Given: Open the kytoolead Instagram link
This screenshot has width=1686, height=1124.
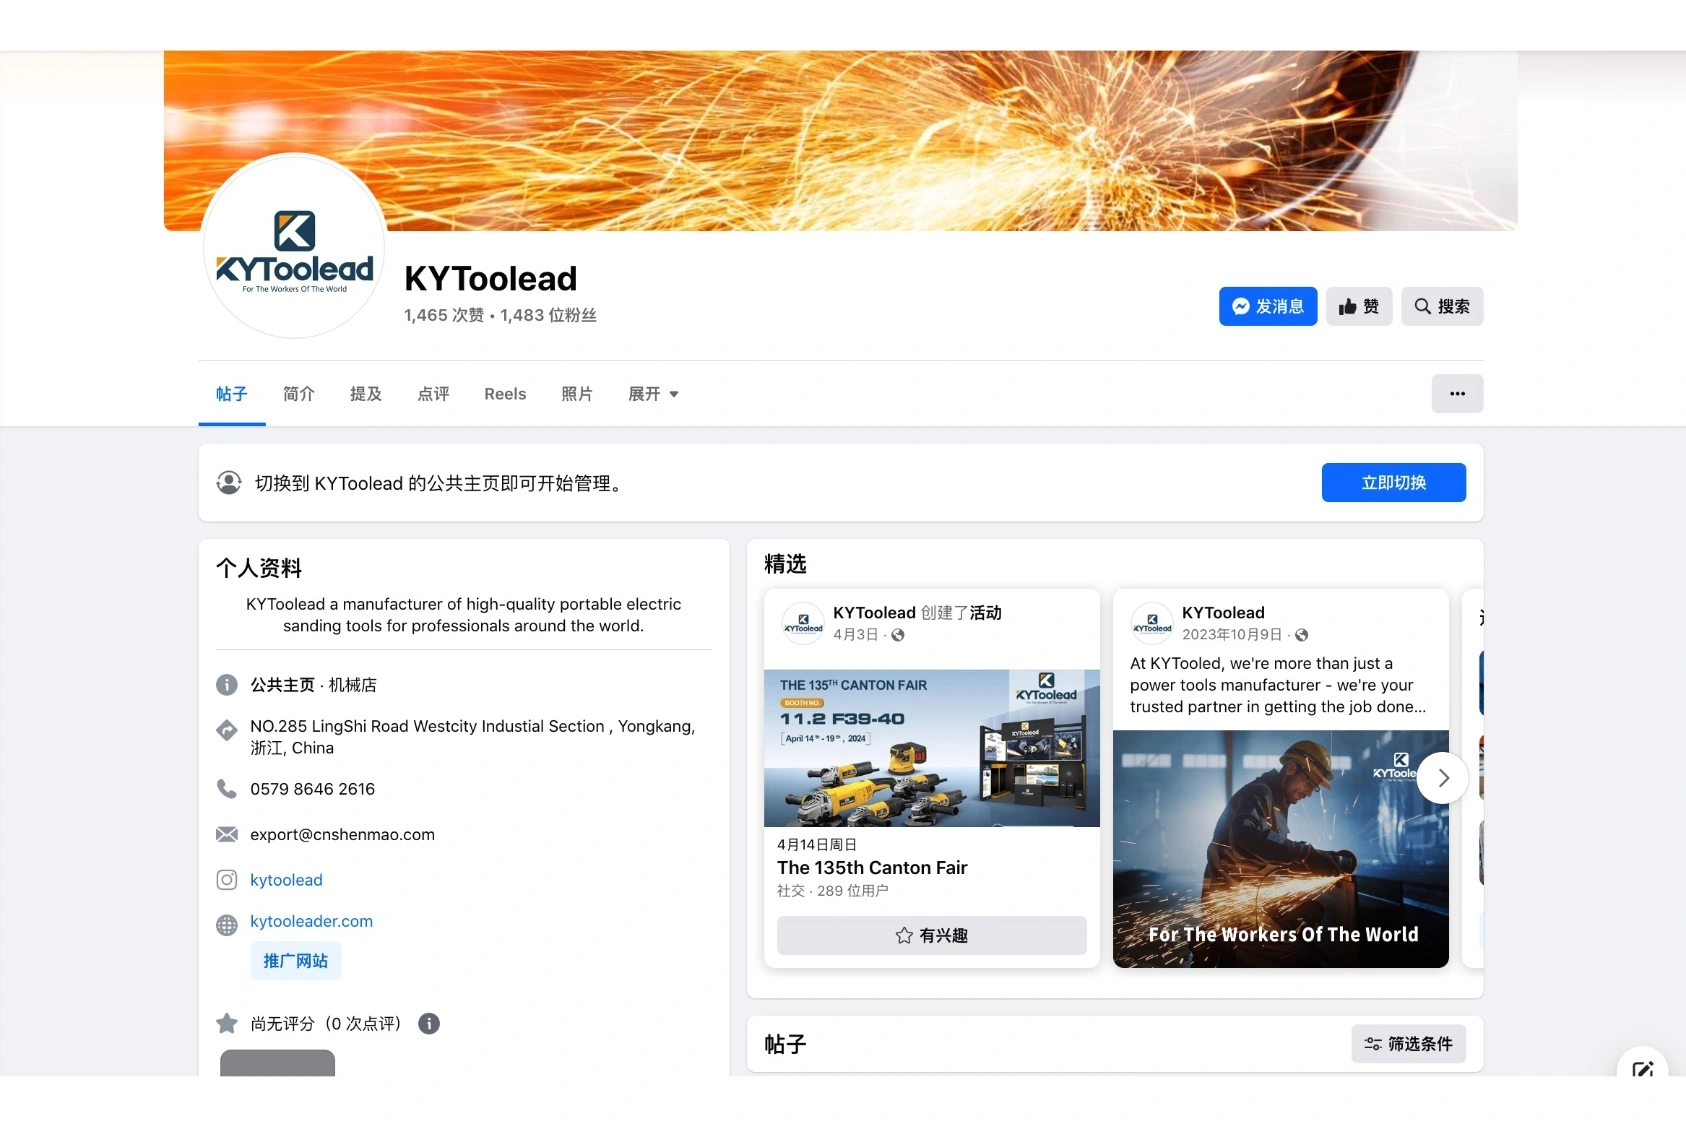Looking at the screenshot, I should point(286,880).
